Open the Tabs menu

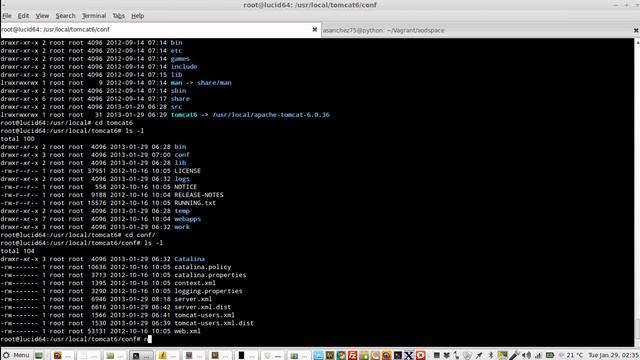118,16
